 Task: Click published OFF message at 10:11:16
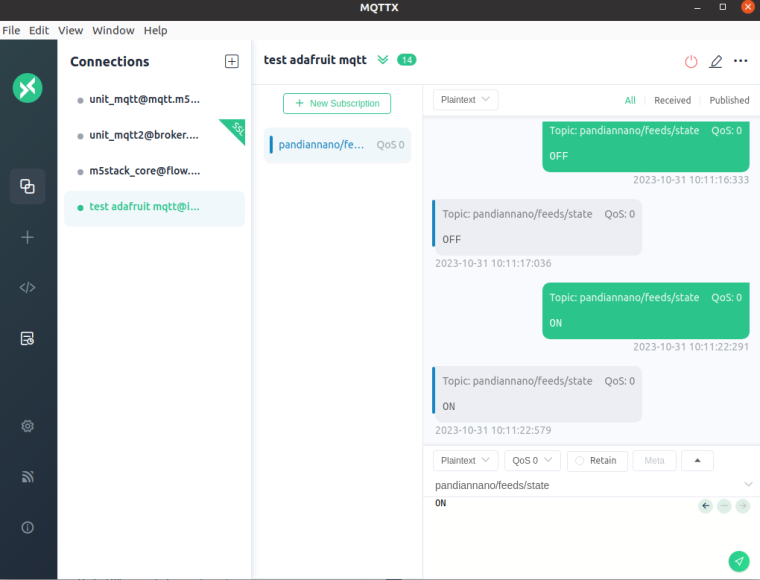point(646,146)
